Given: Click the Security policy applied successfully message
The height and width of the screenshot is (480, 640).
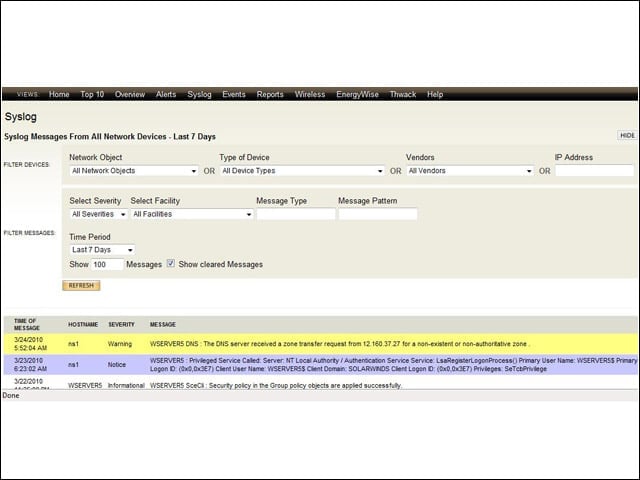Looking at the screenshot, I should pyautogui.click(x=276, y=385).
